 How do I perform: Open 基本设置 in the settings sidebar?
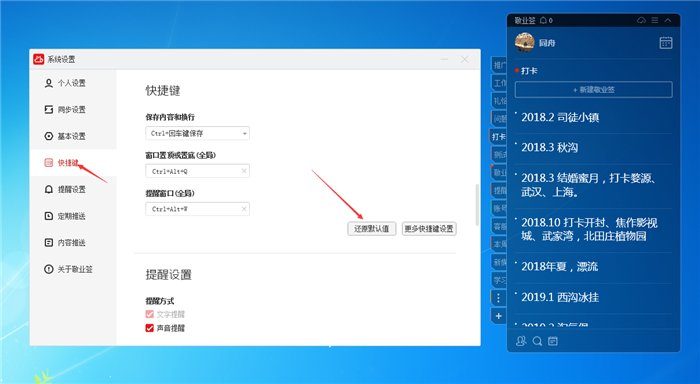(65, 136)
